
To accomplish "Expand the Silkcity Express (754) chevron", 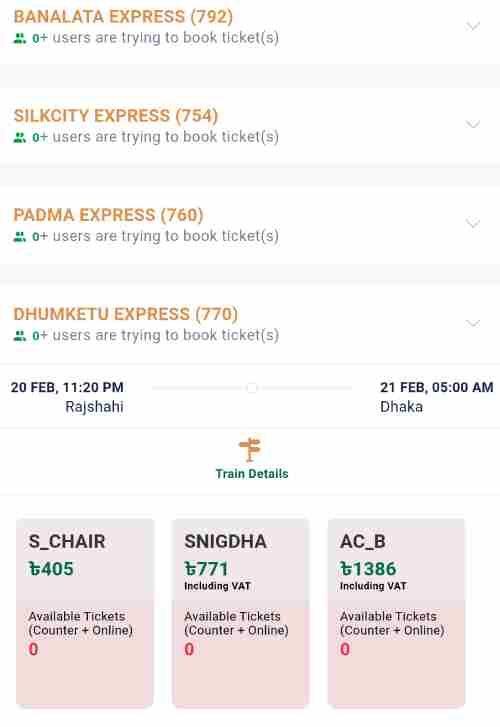I will pyautogui.click(x=473, y=124).
